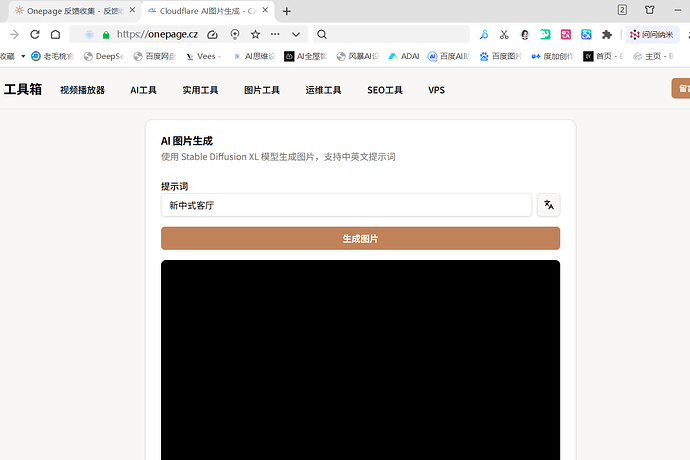Open the DeepSe bookmark
The image size is (690, 460).
(x=104, y=56)
